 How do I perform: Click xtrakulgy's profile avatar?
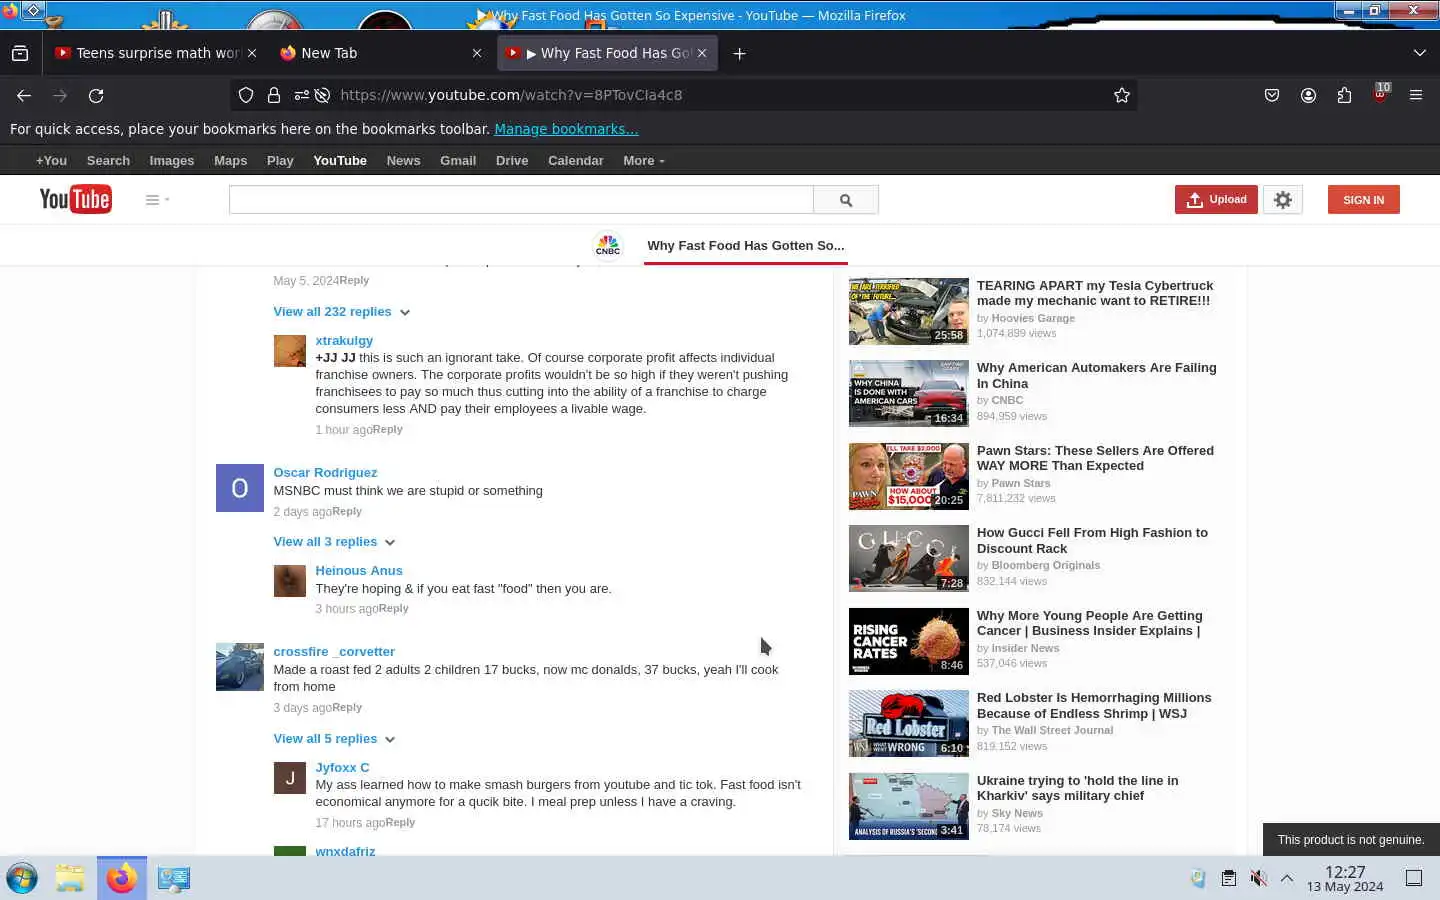(x=290, y=351)
